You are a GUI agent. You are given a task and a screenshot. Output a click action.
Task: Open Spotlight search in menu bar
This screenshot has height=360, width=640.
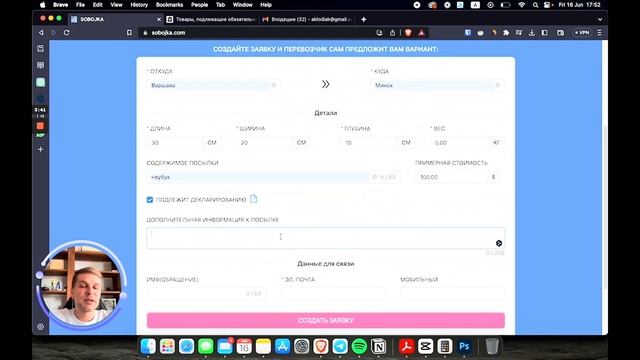click(x=535, y=5)
